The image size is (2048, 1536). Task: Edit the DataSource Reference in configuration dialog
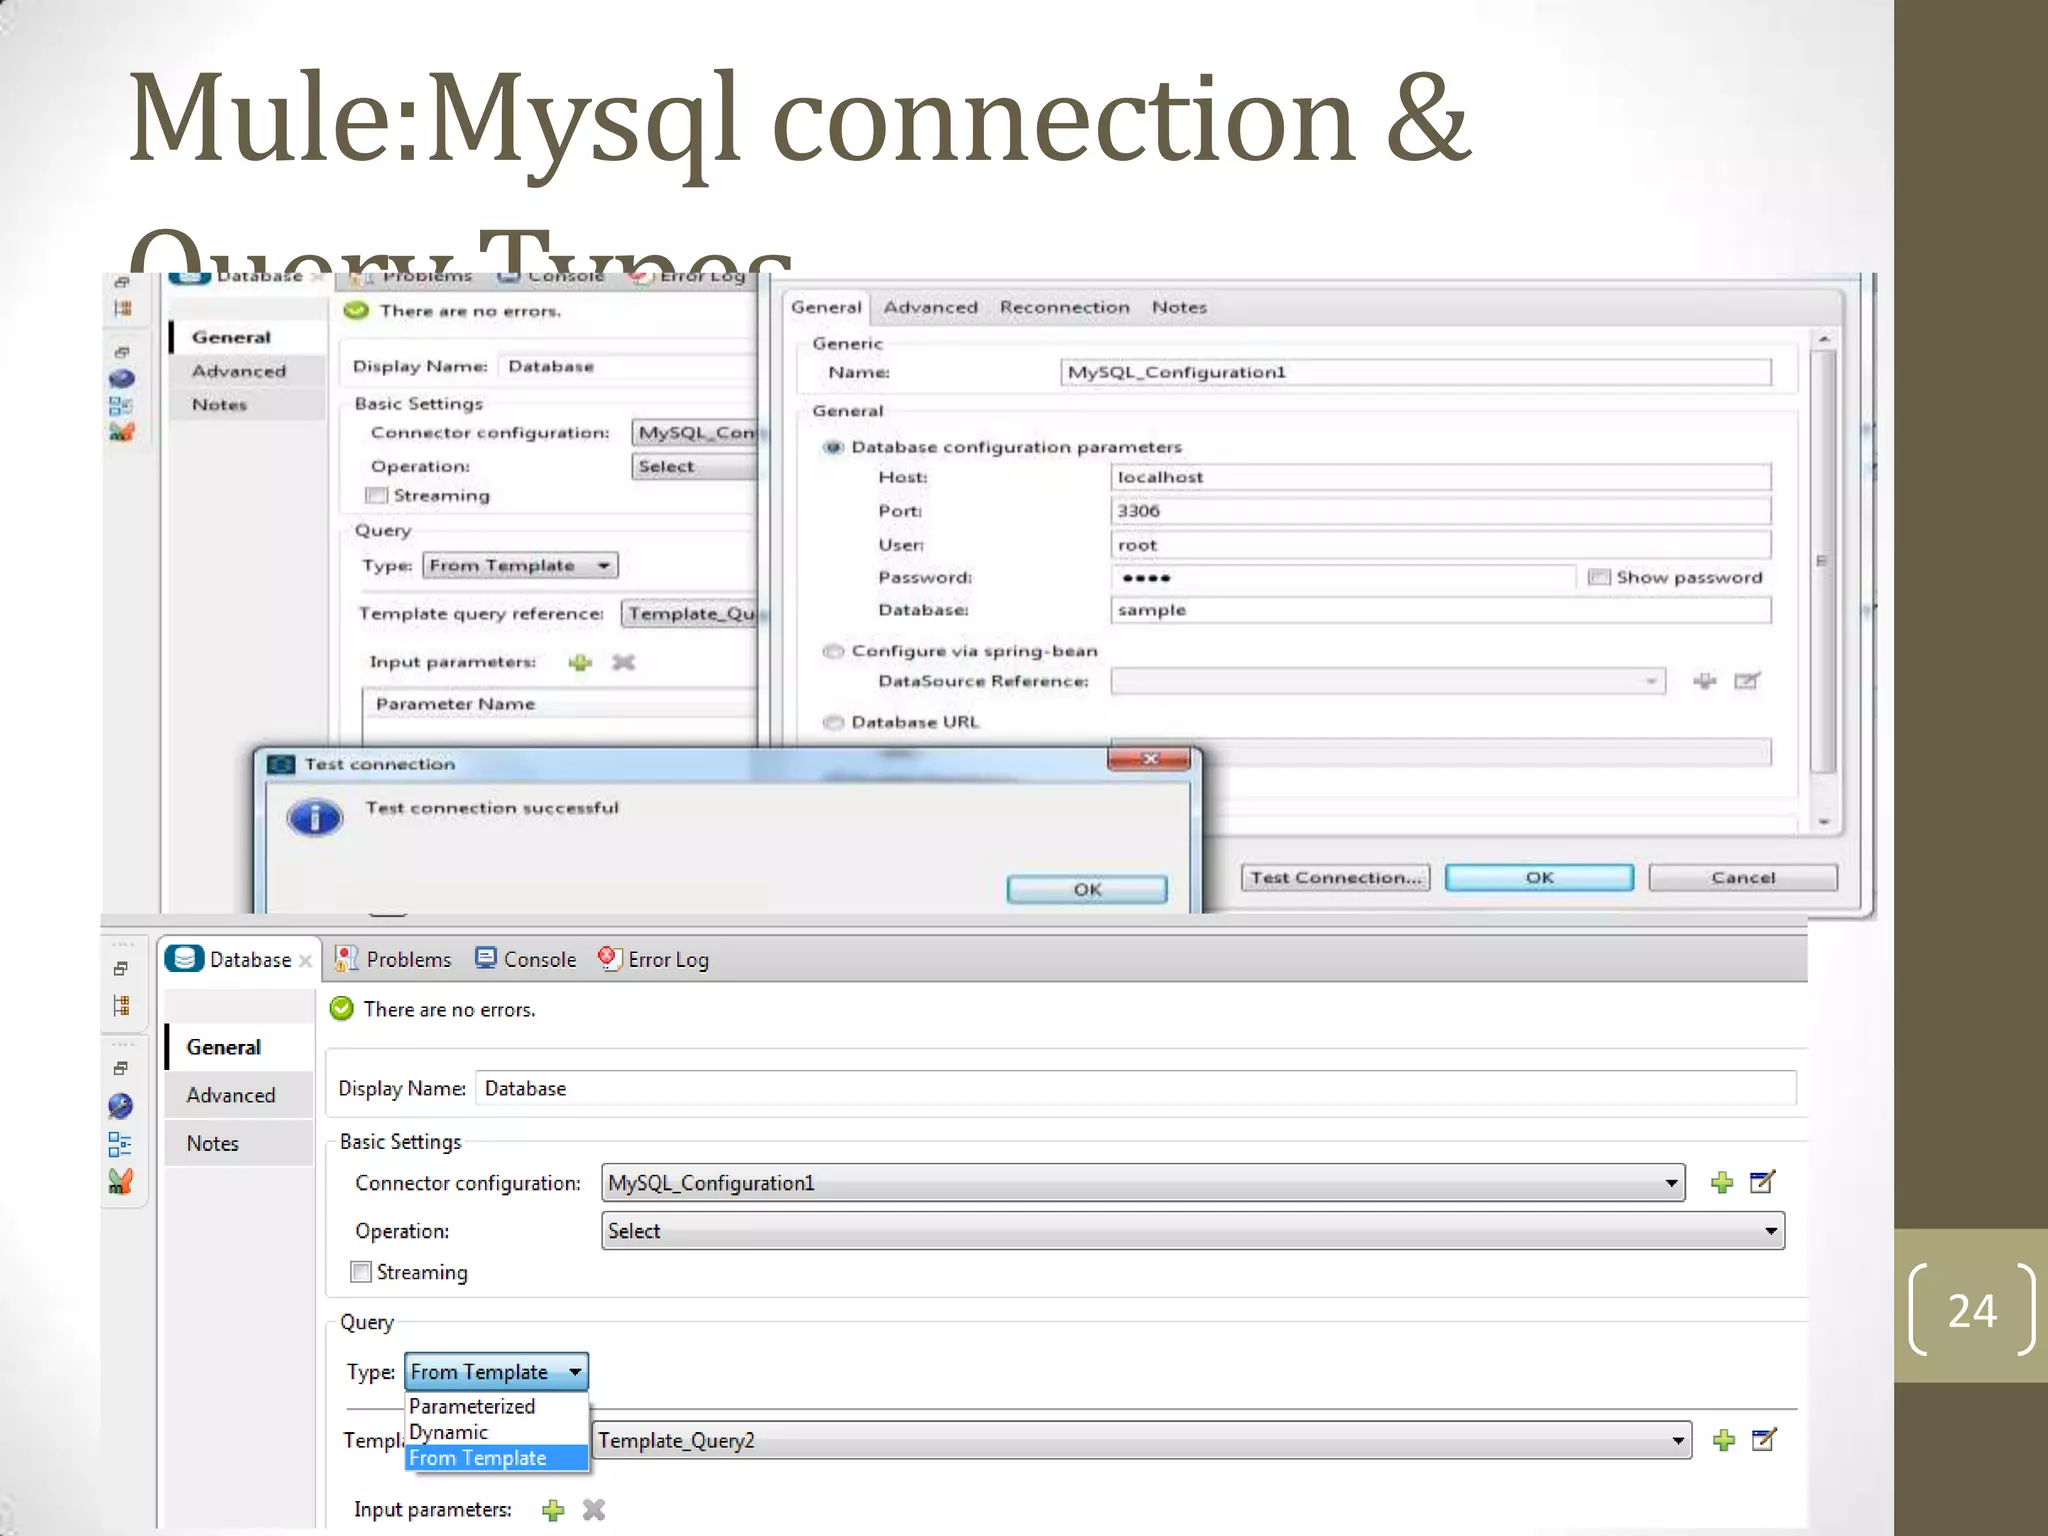(1746, 681)
